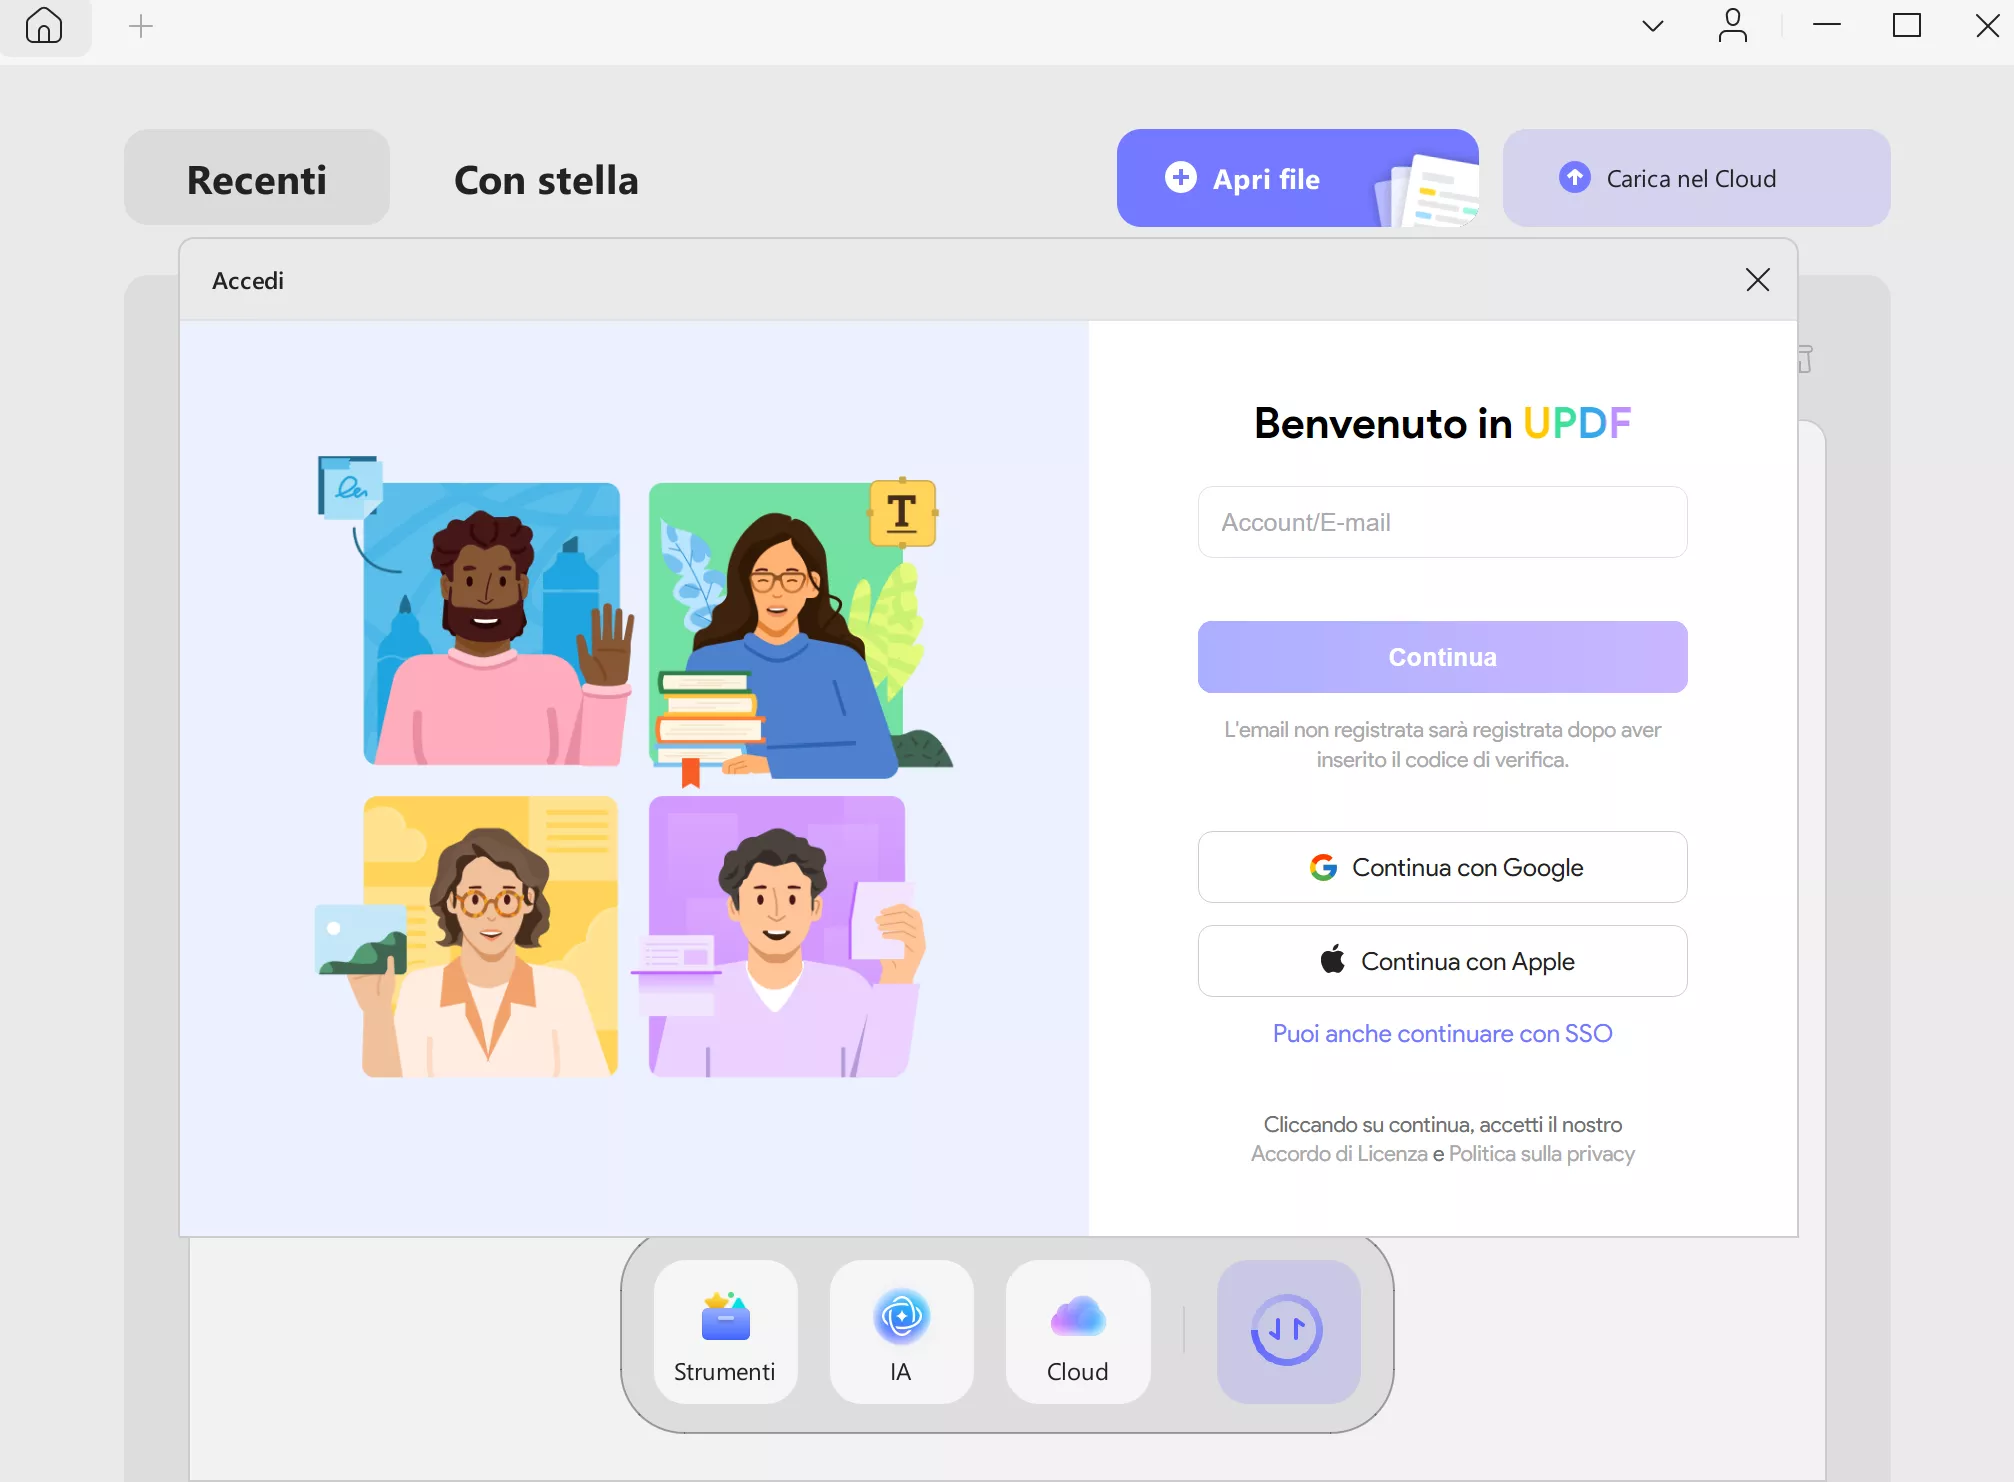
Task: Minimize the UPDF window
Action: pyautogui.click(x=1827, y=26)
